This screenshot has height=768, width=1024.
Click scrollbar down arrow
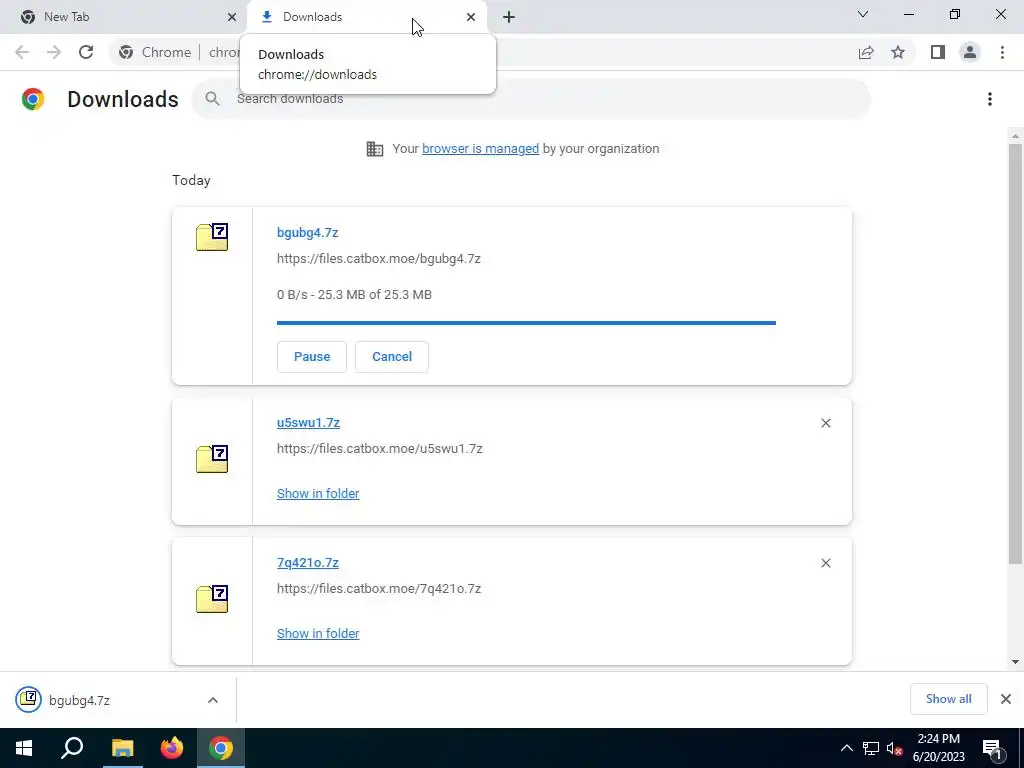point(1015,662)
